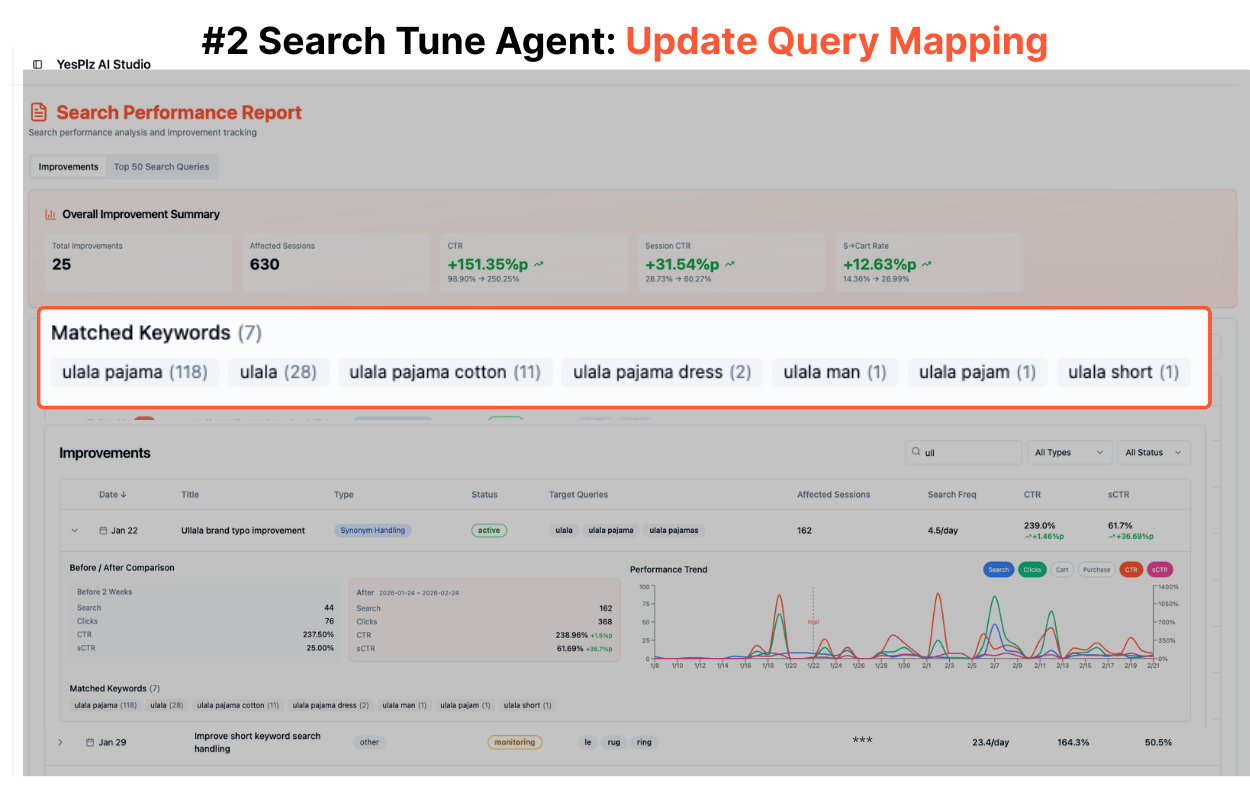The width and height of the screenshot is (1250, 807).
Task: Click the highlighted 'ulala pajama (118)' keyword chip
Action: point(134,373)
